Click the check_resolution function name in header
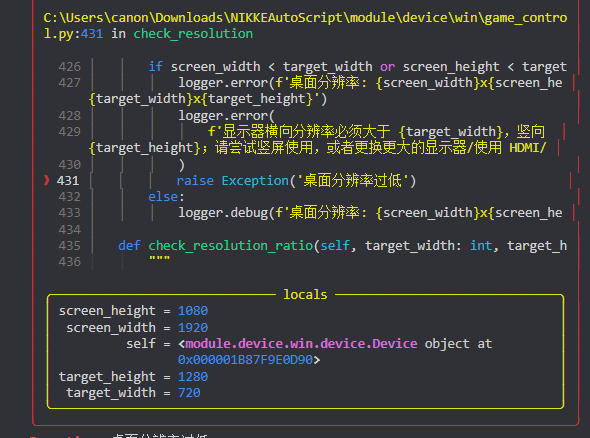This screenshot has height=438, width=590. [193, 33]
